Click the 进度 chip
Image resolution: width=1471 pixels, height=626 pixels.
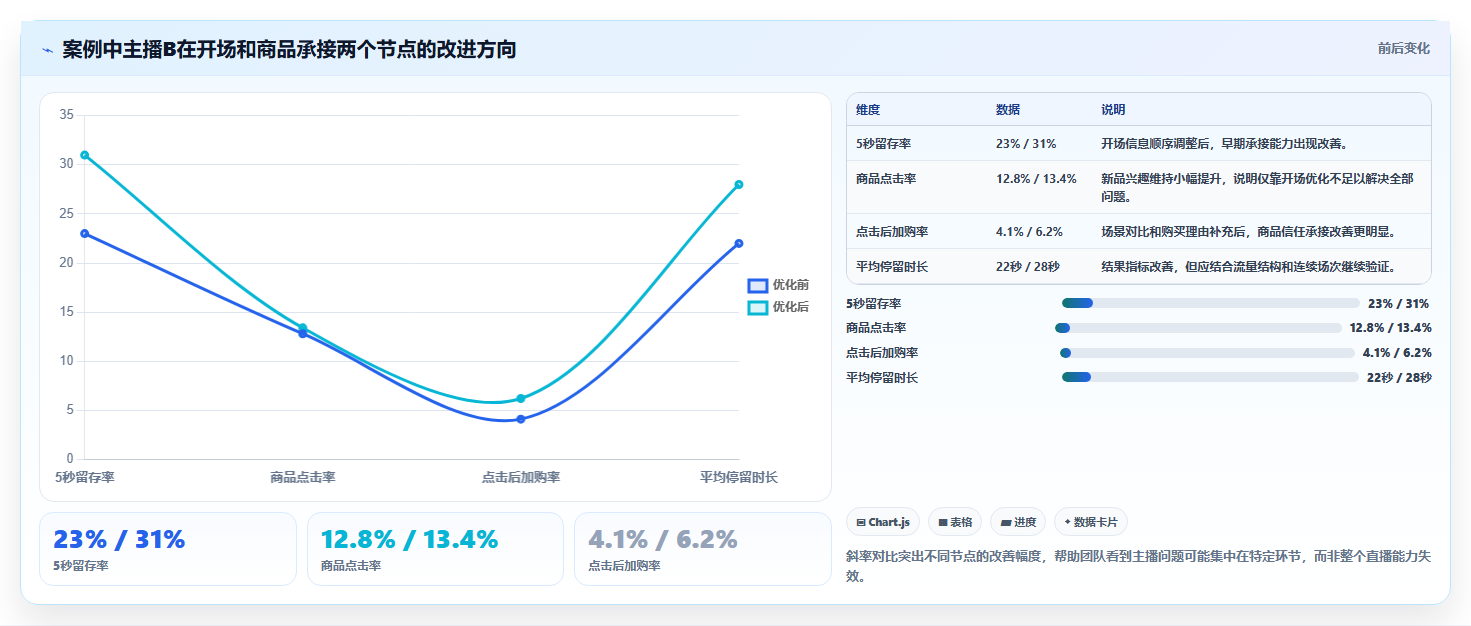[1018, 522]
